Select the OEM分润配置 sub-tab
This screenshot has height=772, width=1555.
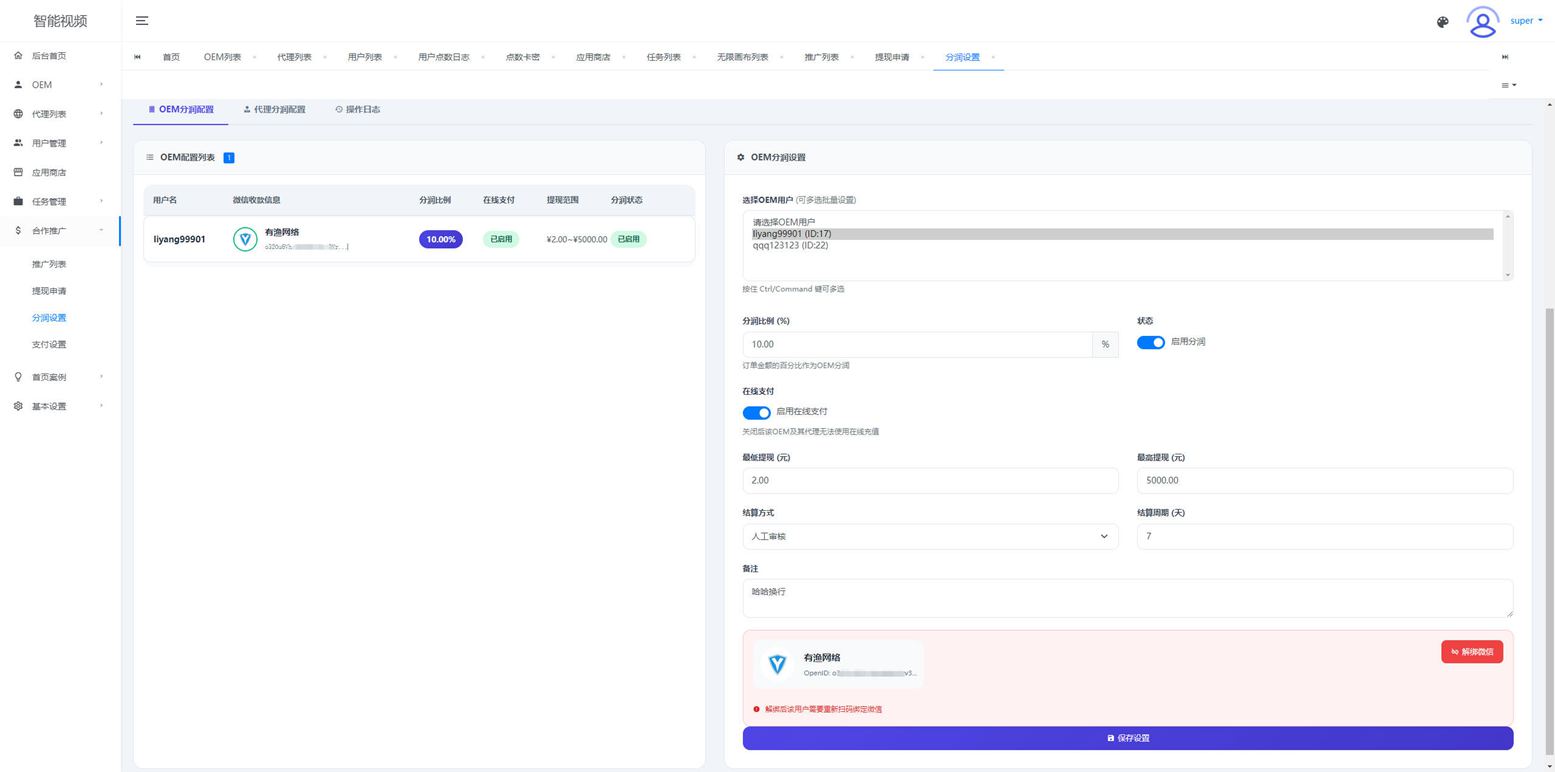pyautogui.click(x=181, y=109)
